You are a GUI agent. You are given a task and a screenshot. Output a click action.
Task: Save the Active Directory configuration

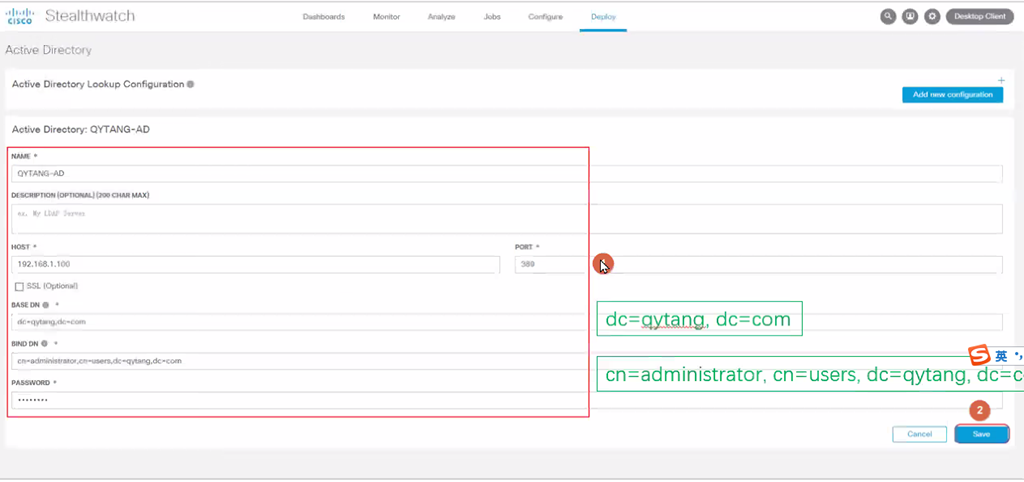coord(981,434)
